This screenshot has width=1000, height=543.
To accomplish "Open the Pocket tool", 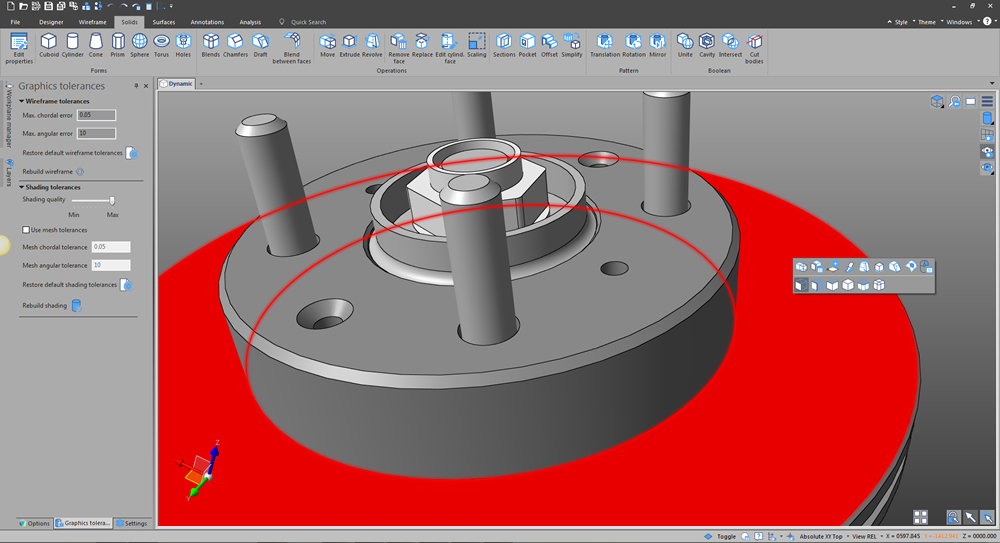I will click(x=527, y=45).
